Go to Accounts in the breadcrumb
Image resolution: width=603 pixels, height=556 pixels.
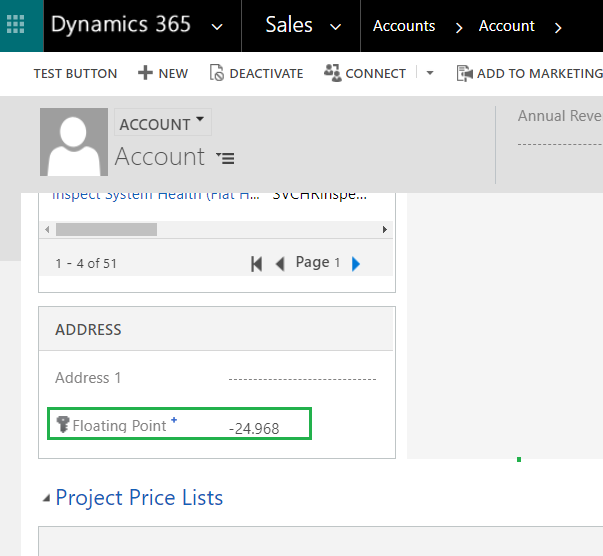coord(404,26)
